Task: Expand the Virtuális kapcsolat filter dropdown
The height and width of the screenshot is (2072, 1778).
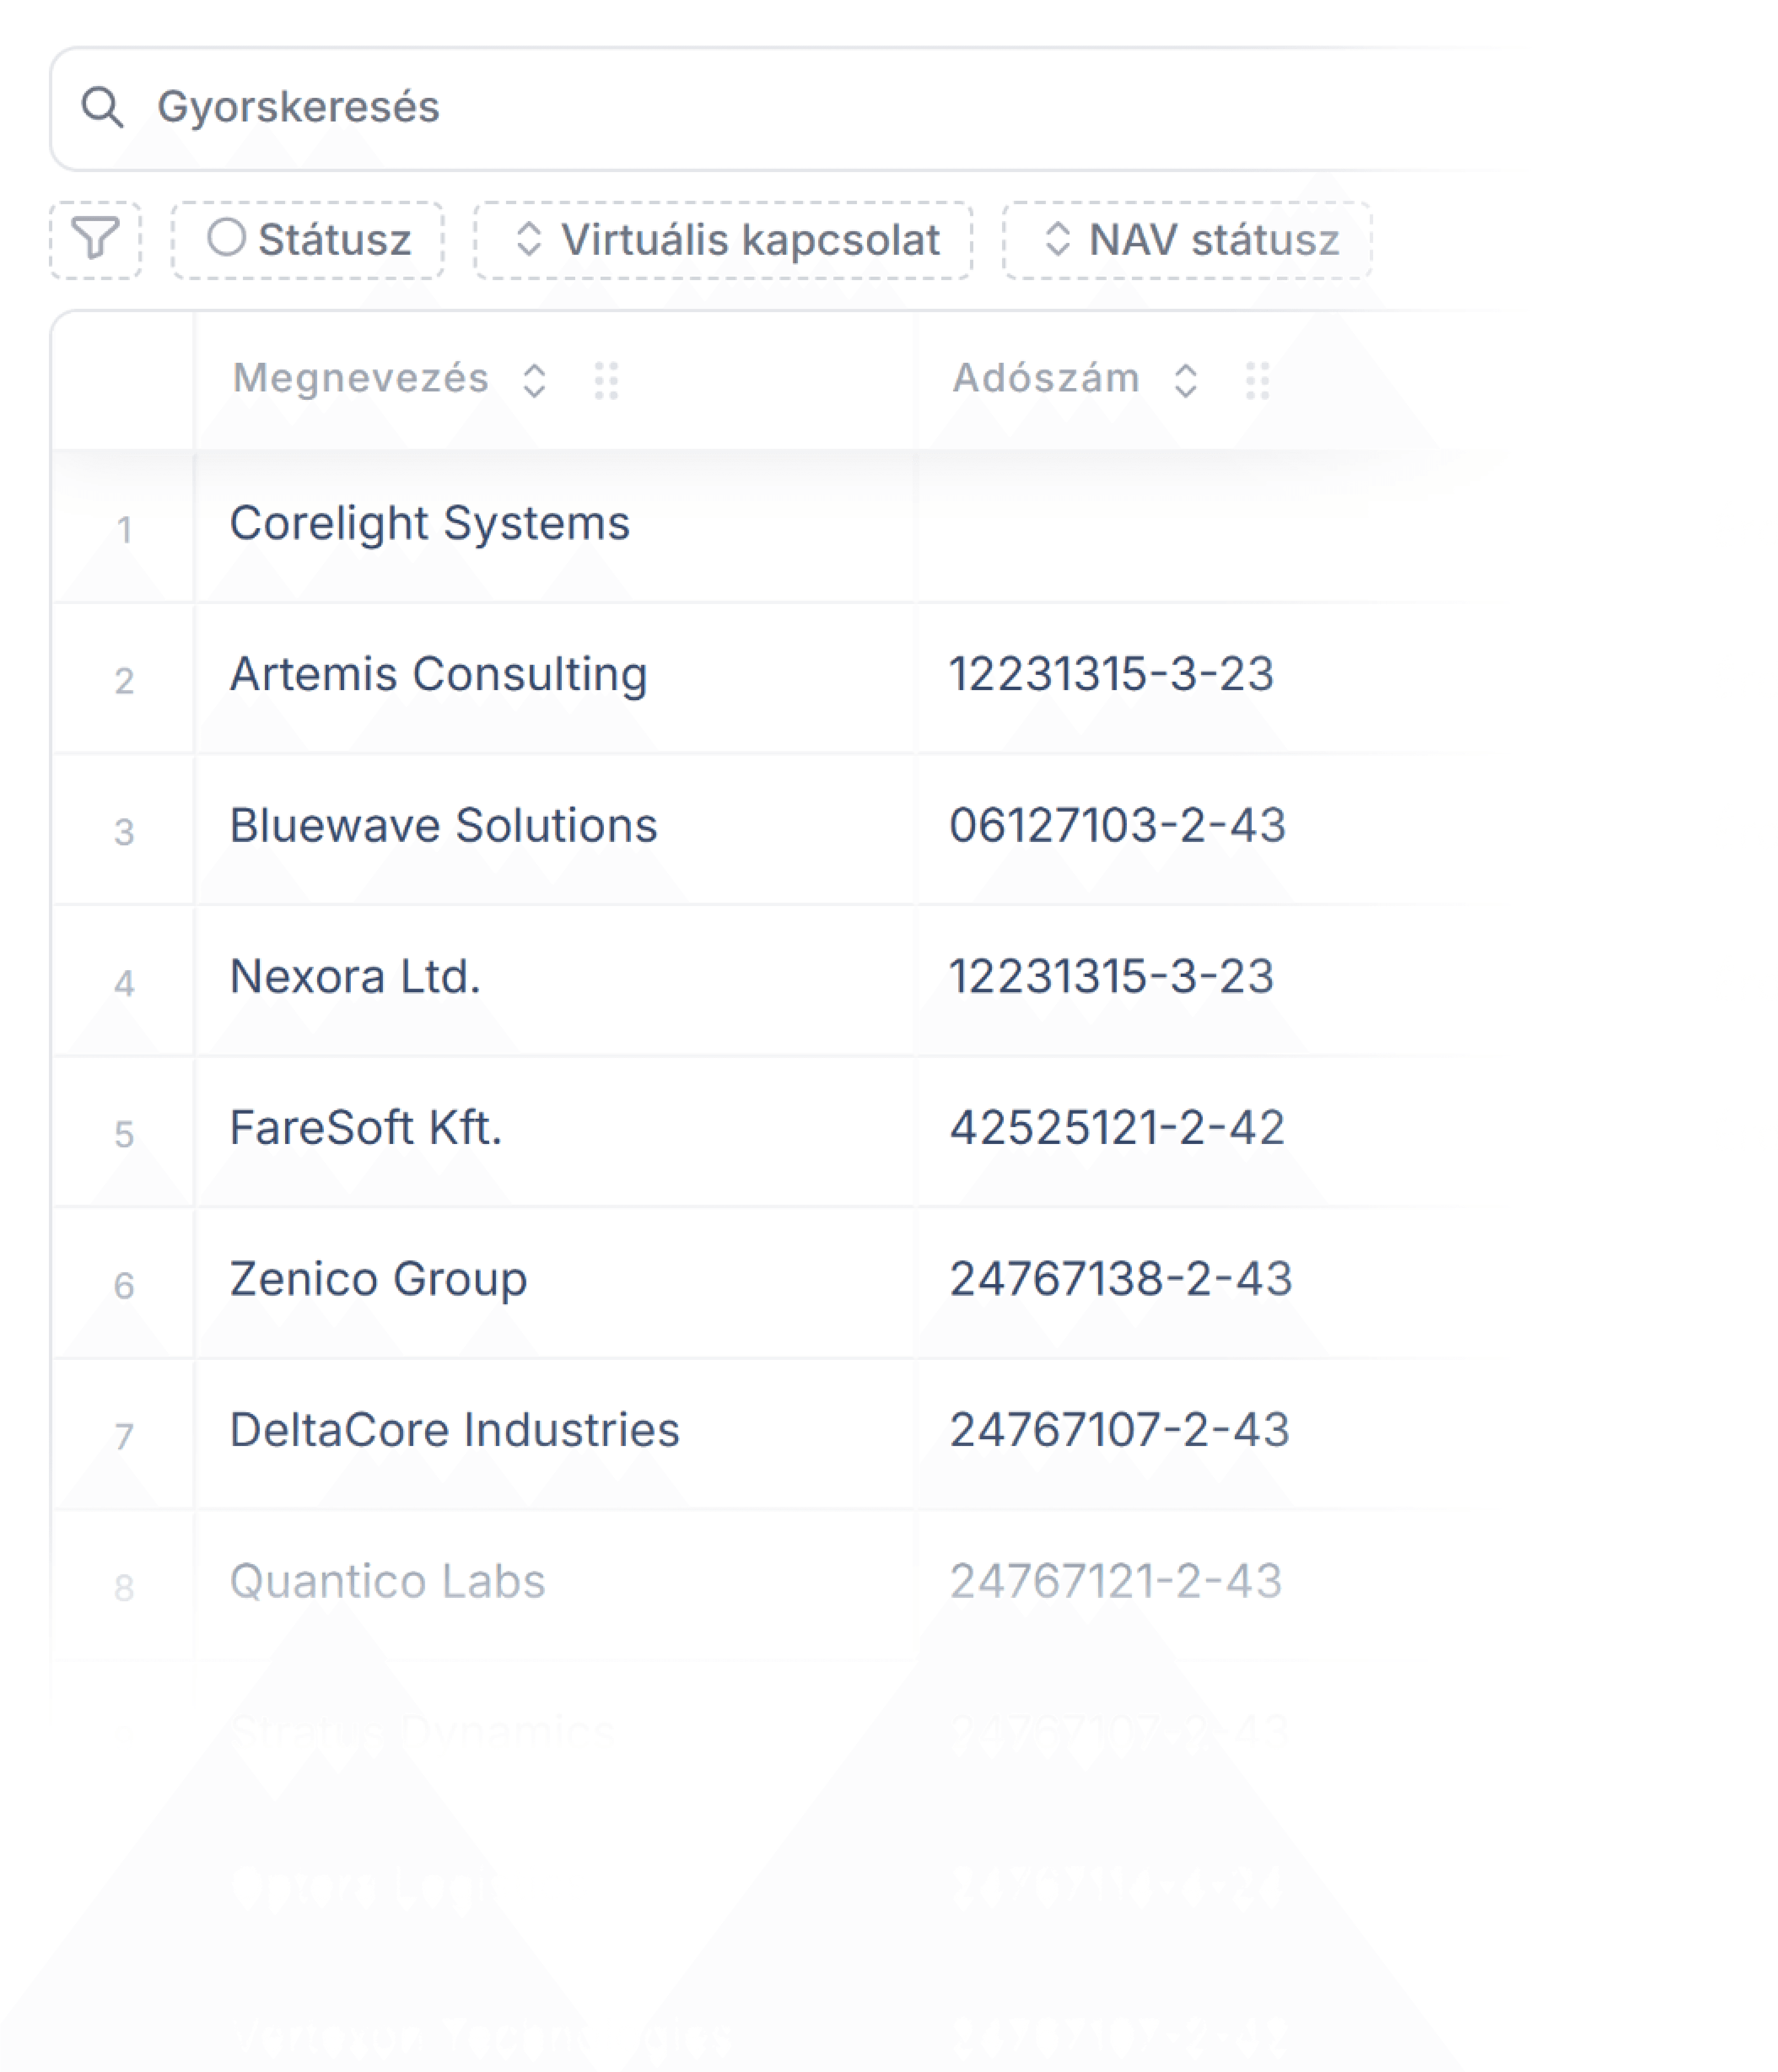Action: [722, 240]
